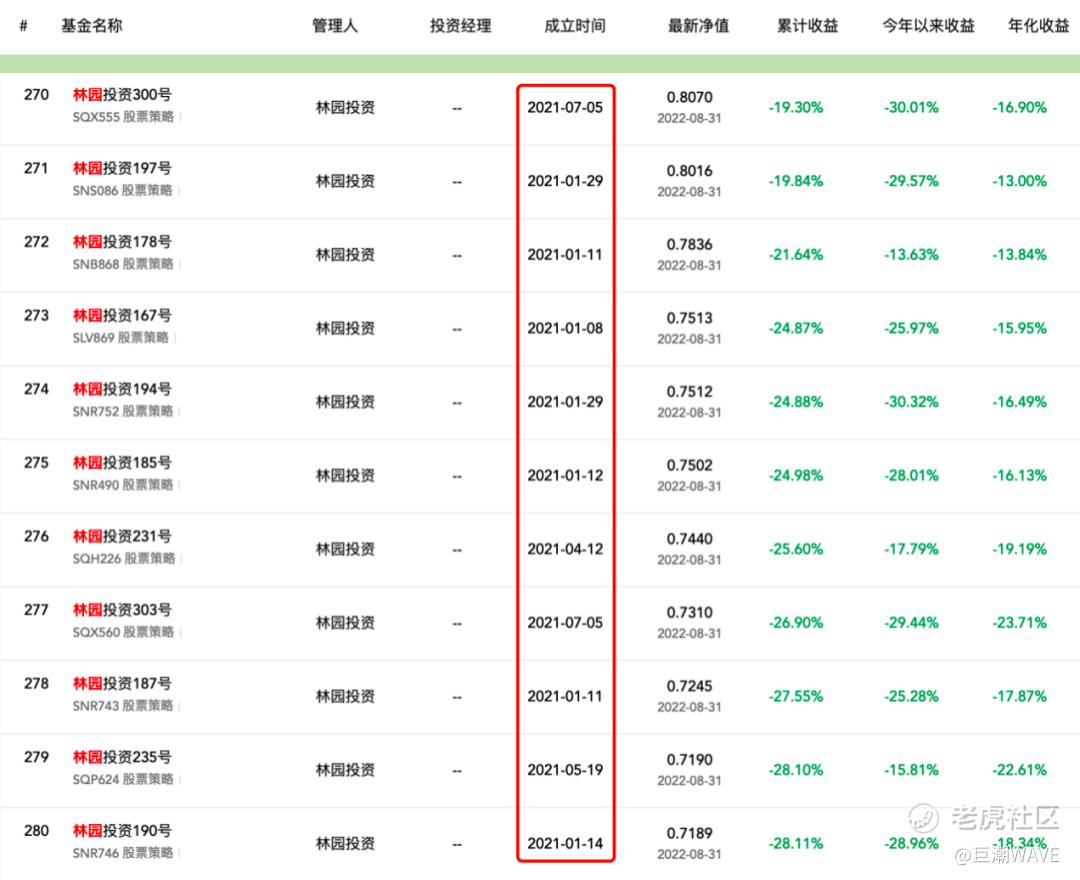Select fund code SQH226 股票策略
This screenshot has height=880, width=1080.
[x=124, y=560]
